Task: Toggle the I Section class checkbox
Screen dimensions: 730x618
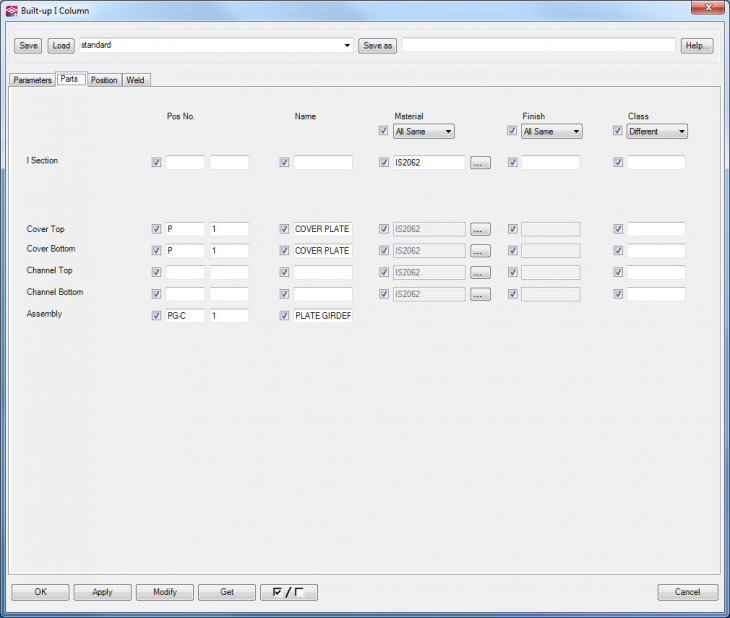Action: 618,163
